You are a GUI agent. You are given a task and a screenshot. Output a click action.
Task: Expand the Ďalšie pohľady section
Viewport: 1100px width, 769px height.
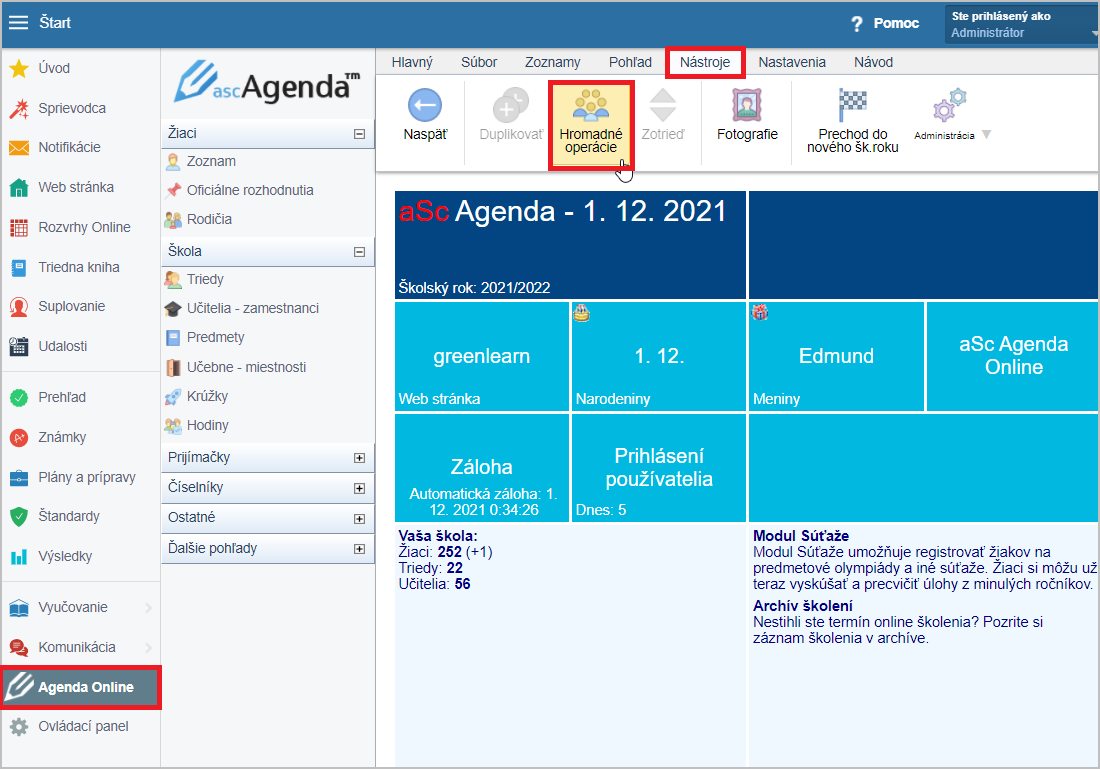click(359, 549)
